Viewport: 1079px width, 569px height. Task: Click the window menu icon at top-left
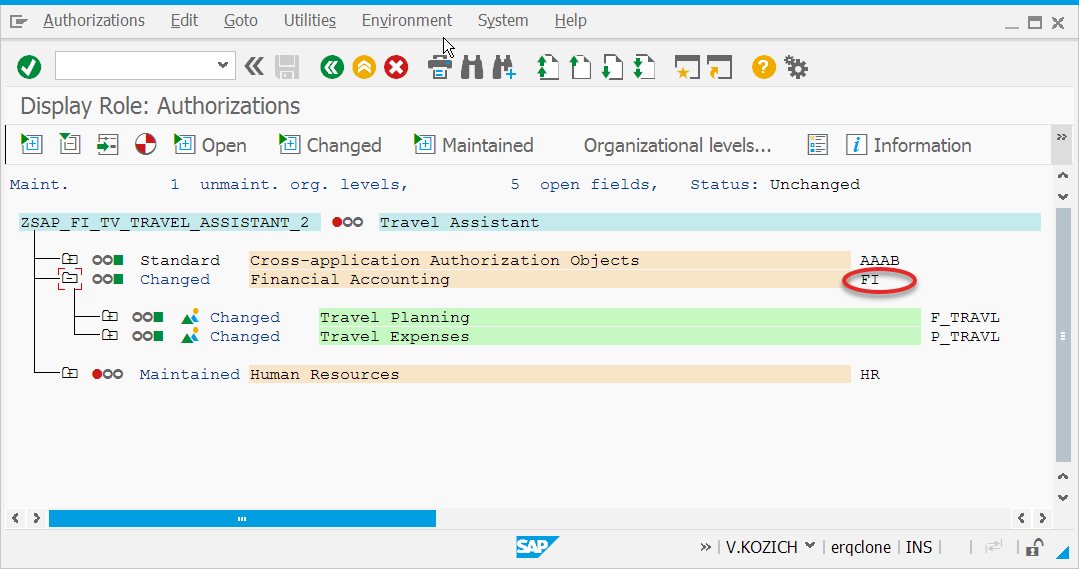[x=19, y=22]
